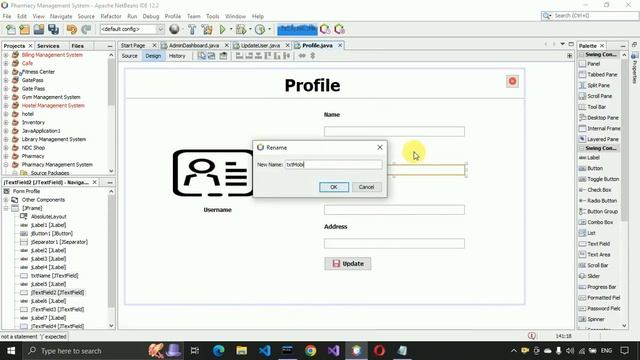
Task: Click the Windows Start button
Action: click(11, 351)
